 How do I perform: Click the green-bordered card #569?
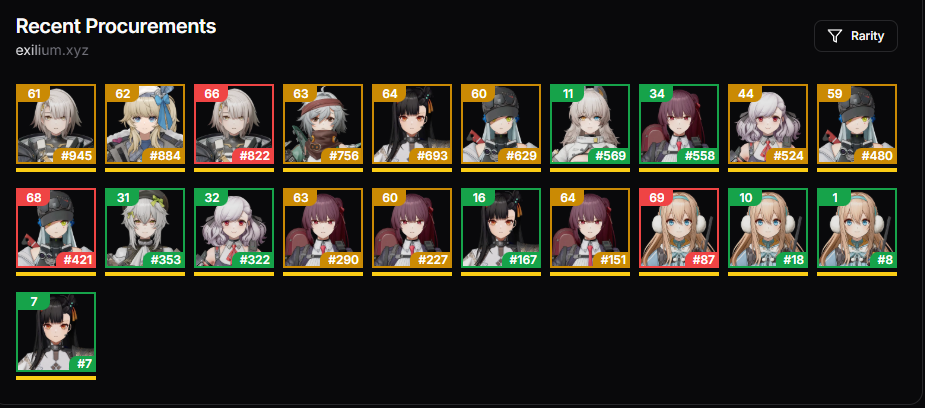point(590,124)
